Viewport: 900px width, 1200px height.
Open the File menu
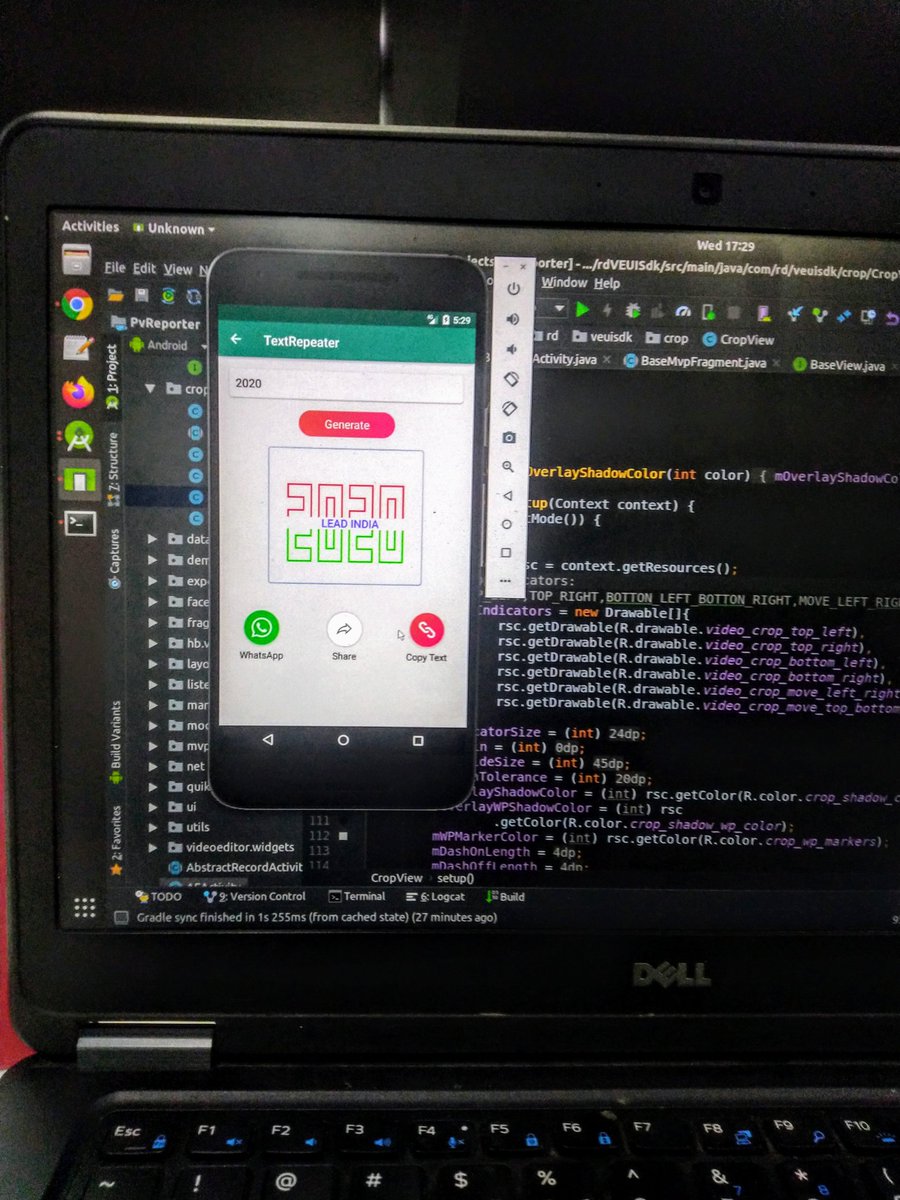(x=115, y=268)
